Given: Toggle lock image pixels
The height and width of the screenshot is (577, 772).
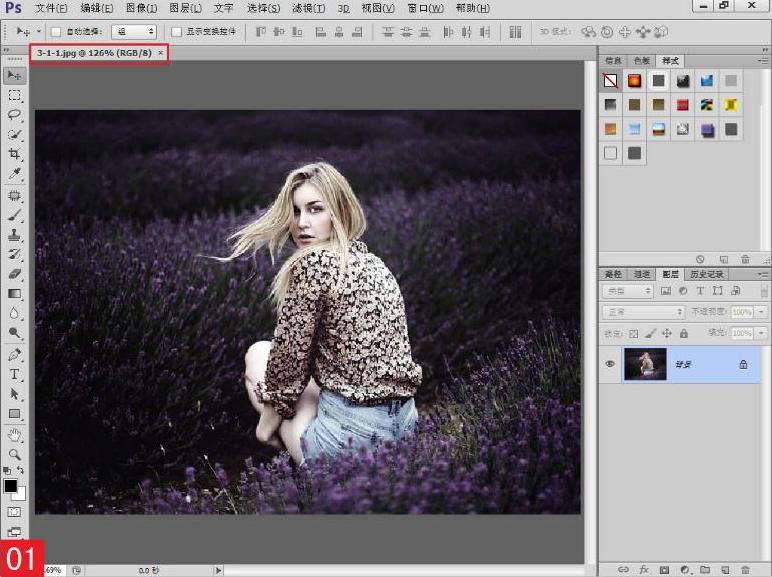Looking at the screenshot, I should click(x=650, y=333).
